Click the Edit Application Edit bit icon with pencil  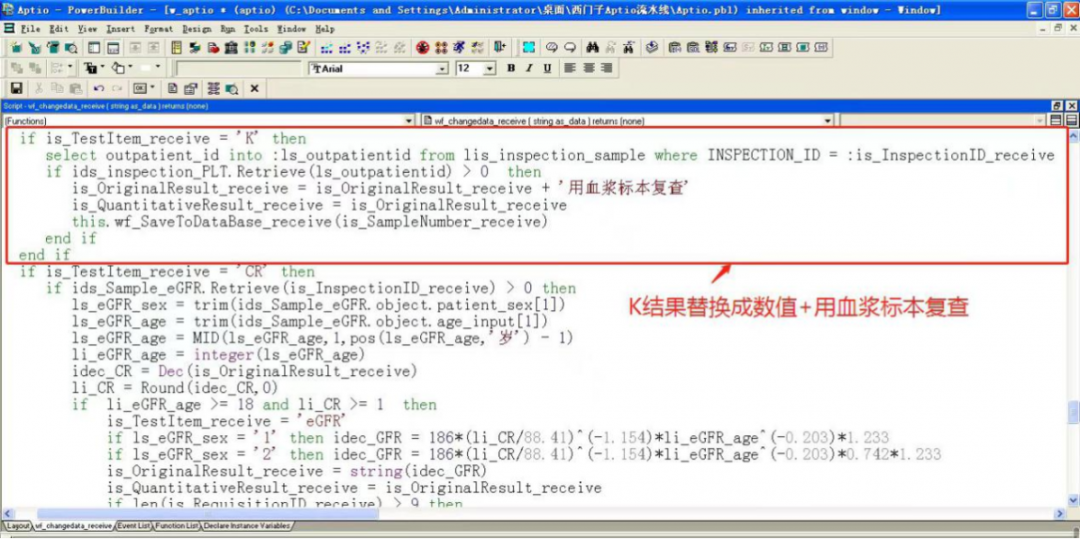coord(304,47)
